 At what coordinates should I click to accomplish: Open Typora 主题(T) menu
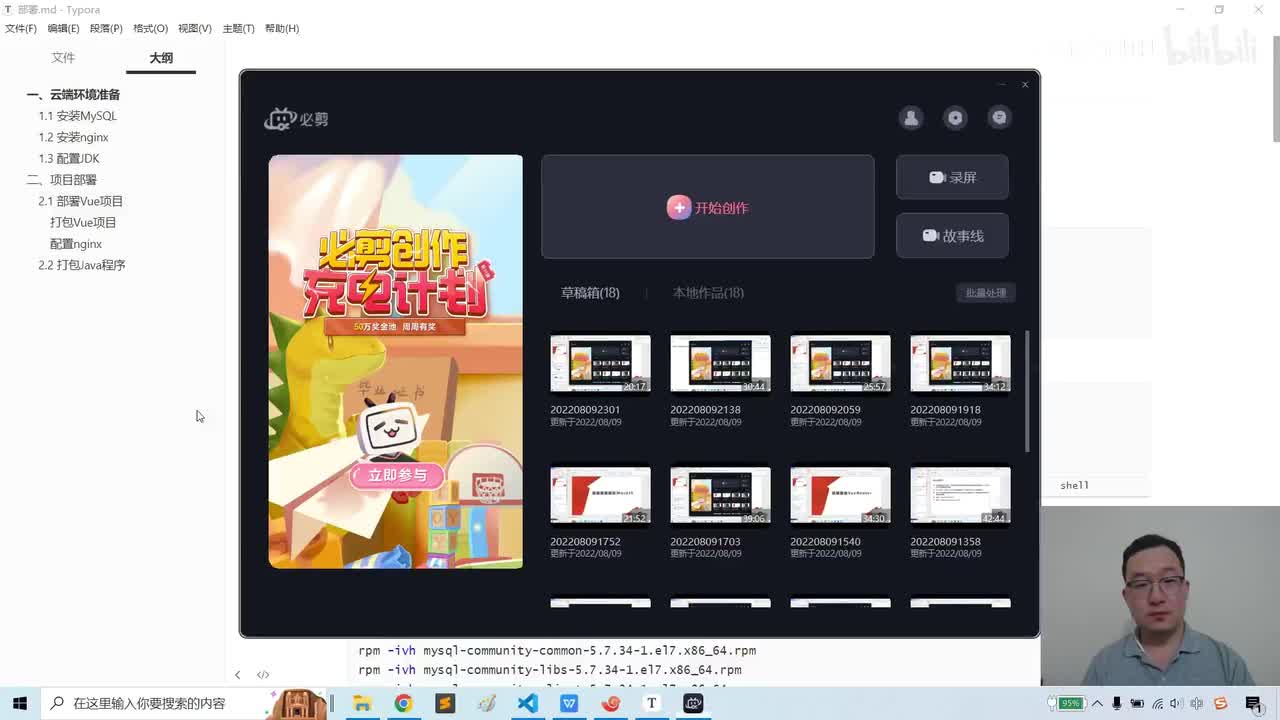(x=238, y=28)
